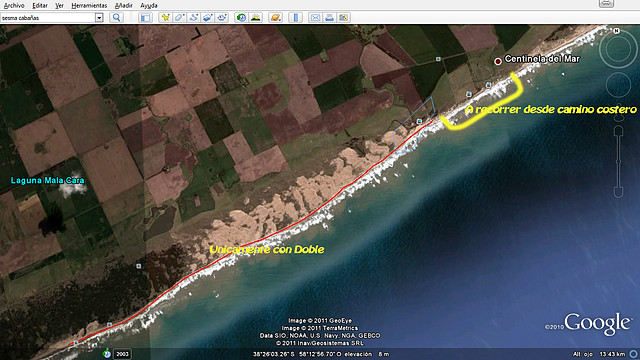This screenshot has height=360, width=640.
Task: Toggle sunlight across the landscape icon
Action: [x=256, y=18]
